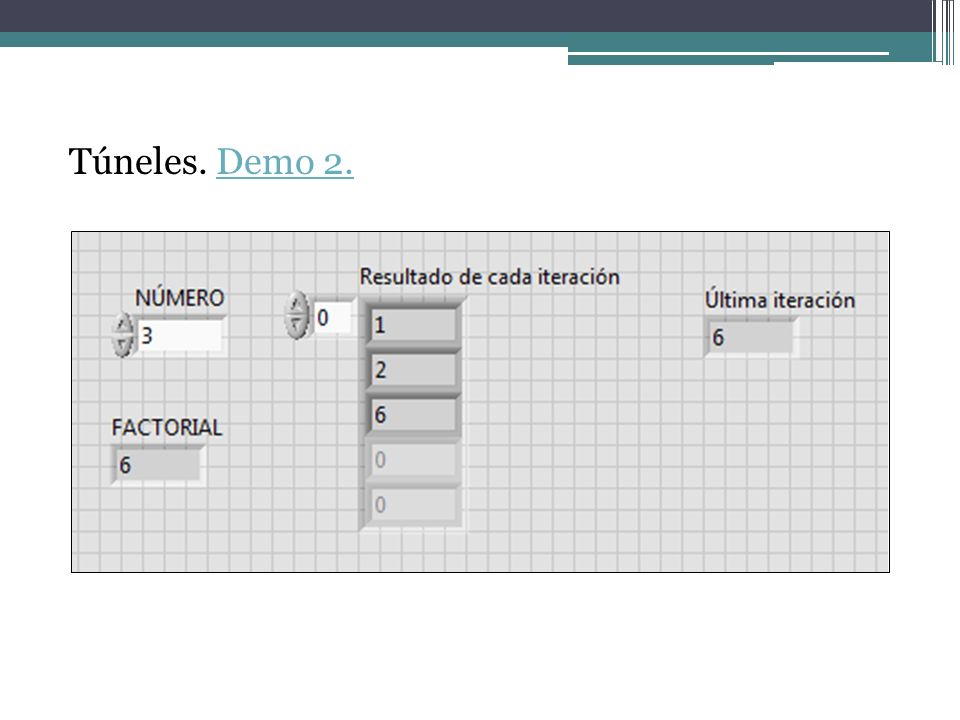
Task: Click the Última iteración label
Action: coord(779,299)
